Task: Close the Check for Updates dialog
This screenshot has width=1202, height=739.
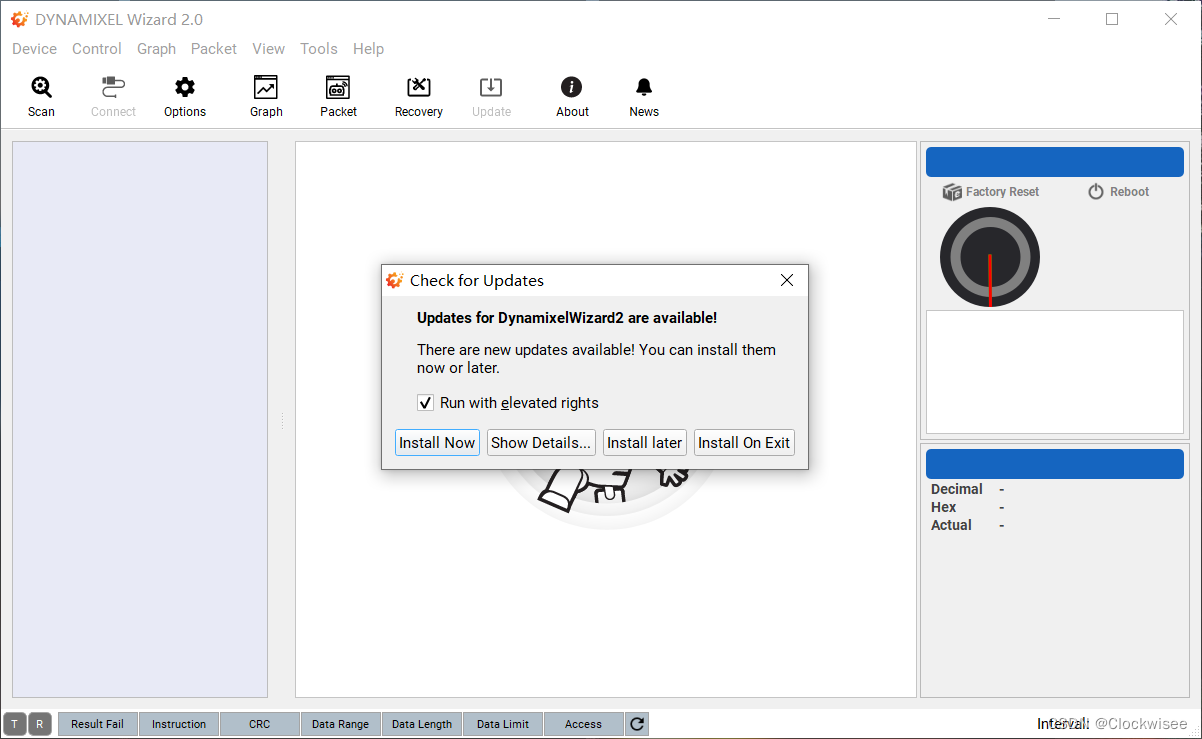Action: tap(787, 281)
